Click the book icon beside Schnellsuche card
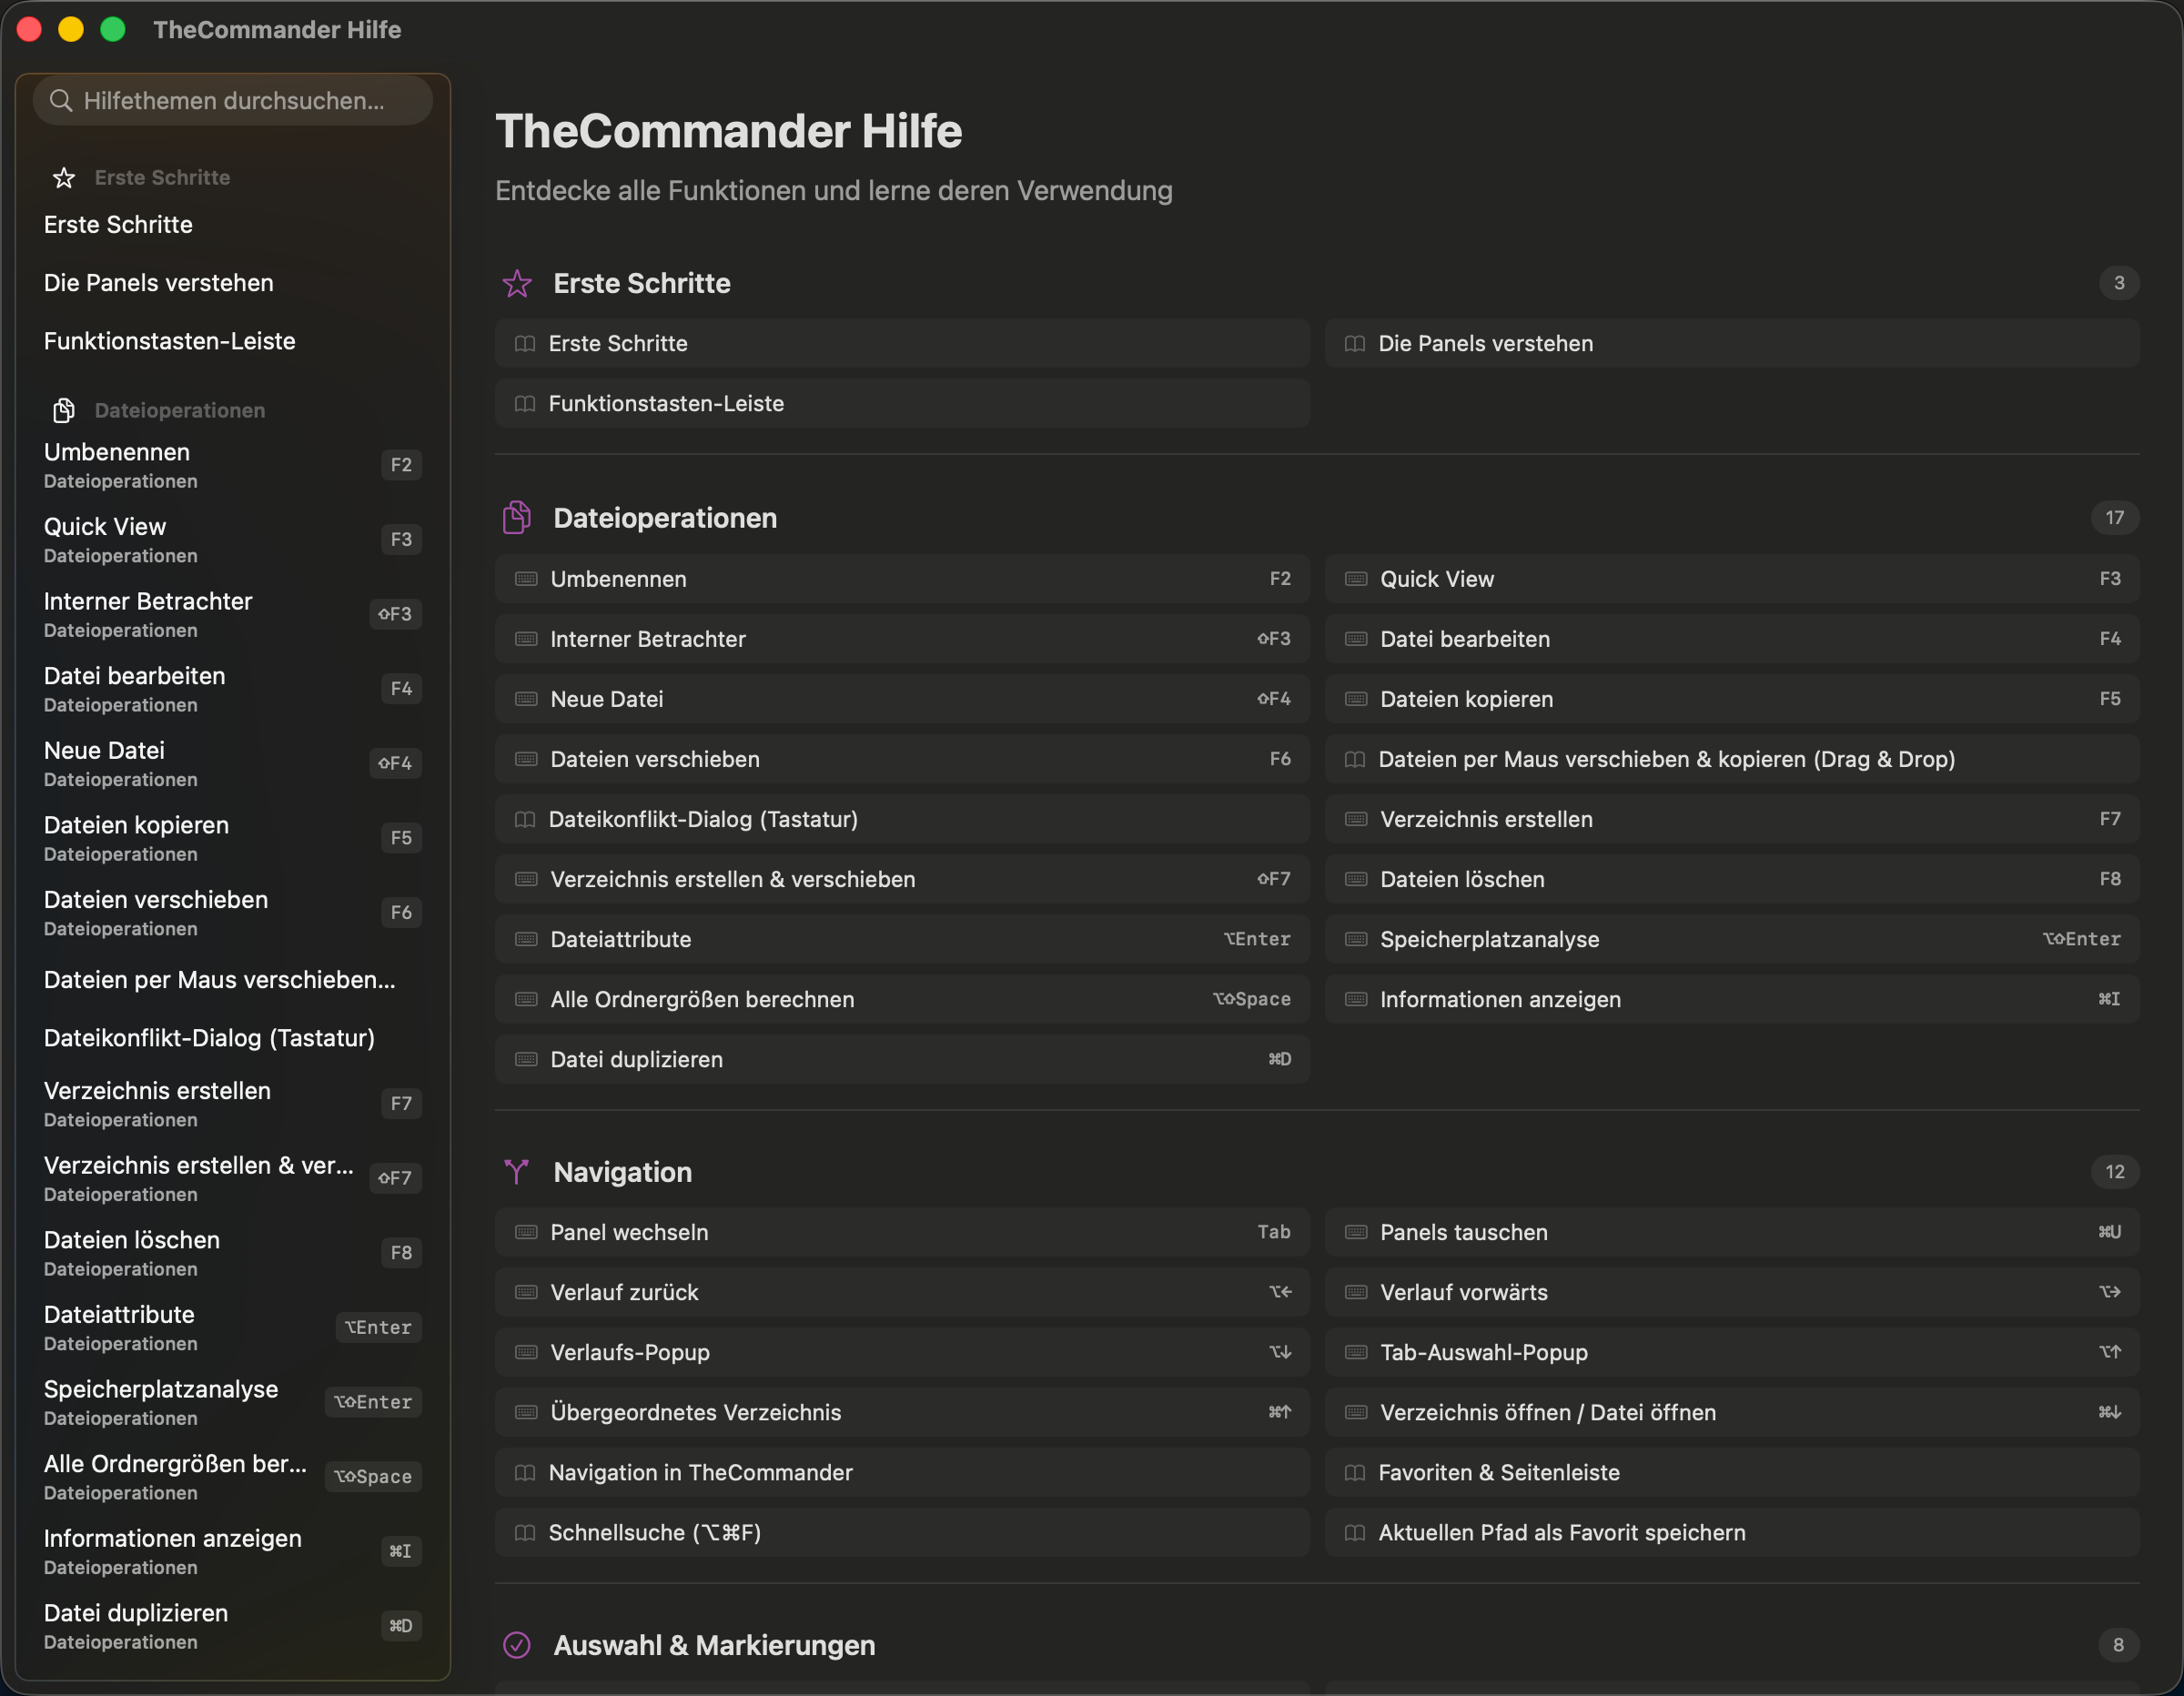The image size is (2184, 1696). pyautogui.click(x=525, y=1533)
